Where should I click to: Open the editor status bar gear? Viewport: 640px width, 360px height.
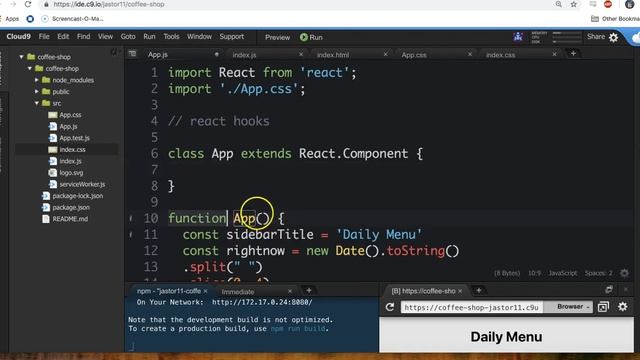[x=624, y=273]
